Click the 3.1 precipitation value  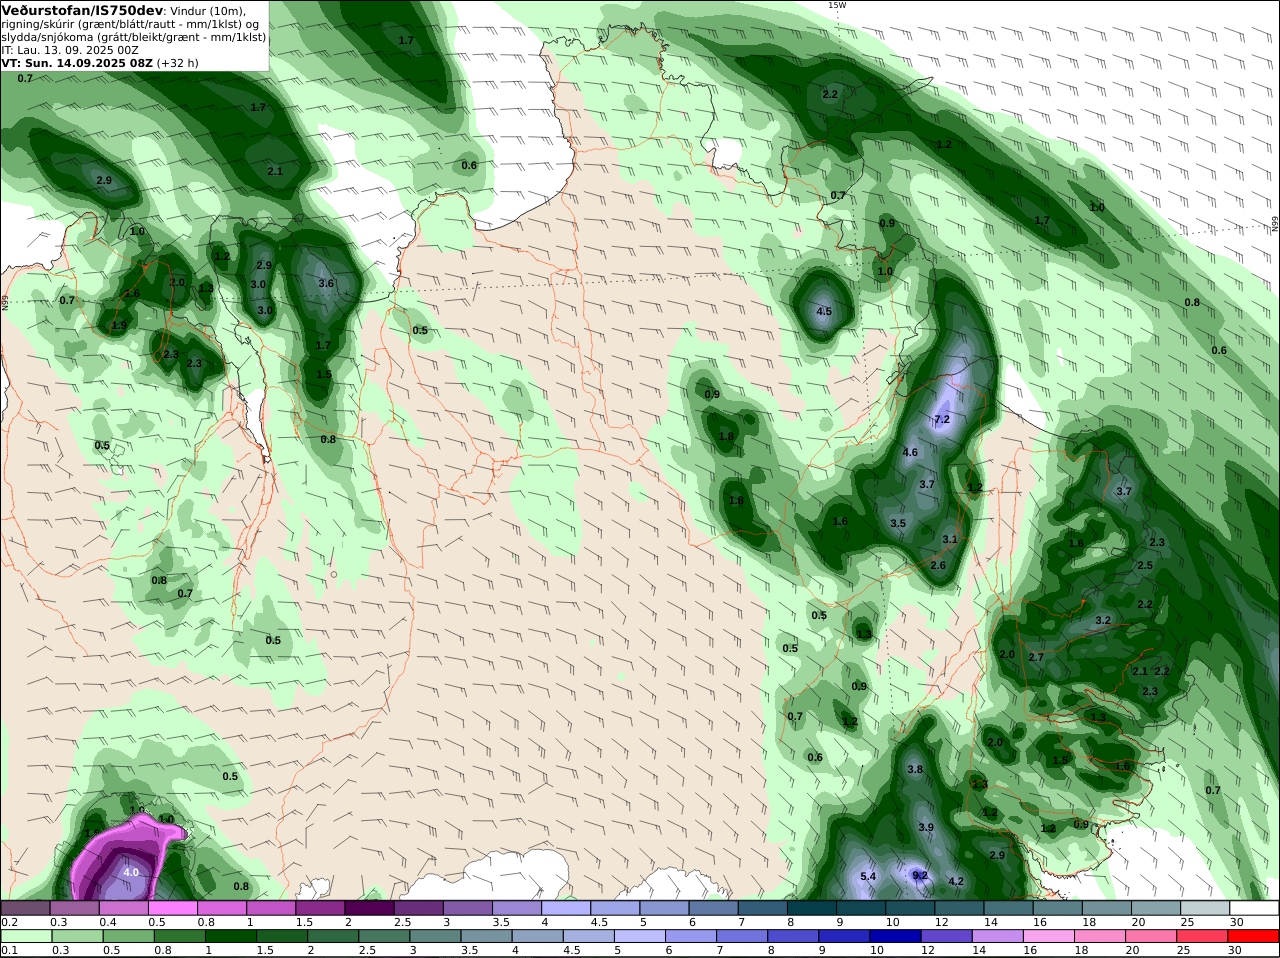(x=950, y=539)
